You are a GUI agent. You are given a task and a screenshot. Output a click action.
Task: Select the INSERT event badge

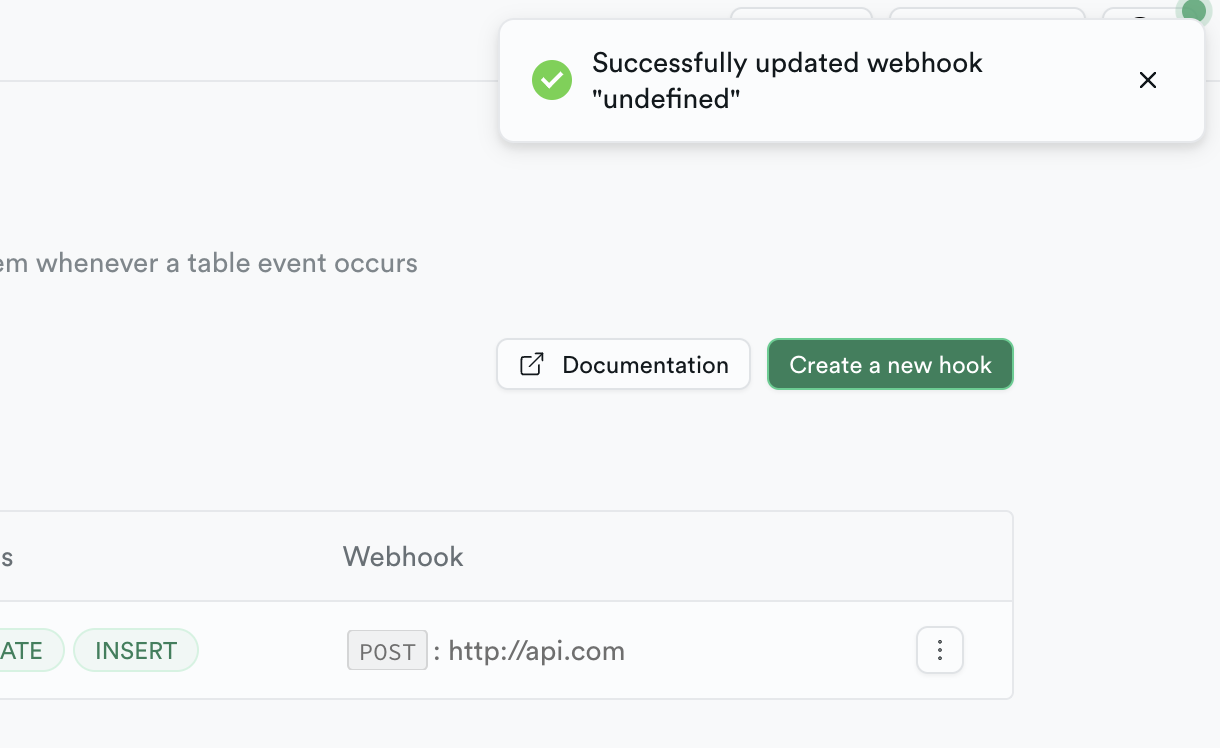[x=135, y=650]
